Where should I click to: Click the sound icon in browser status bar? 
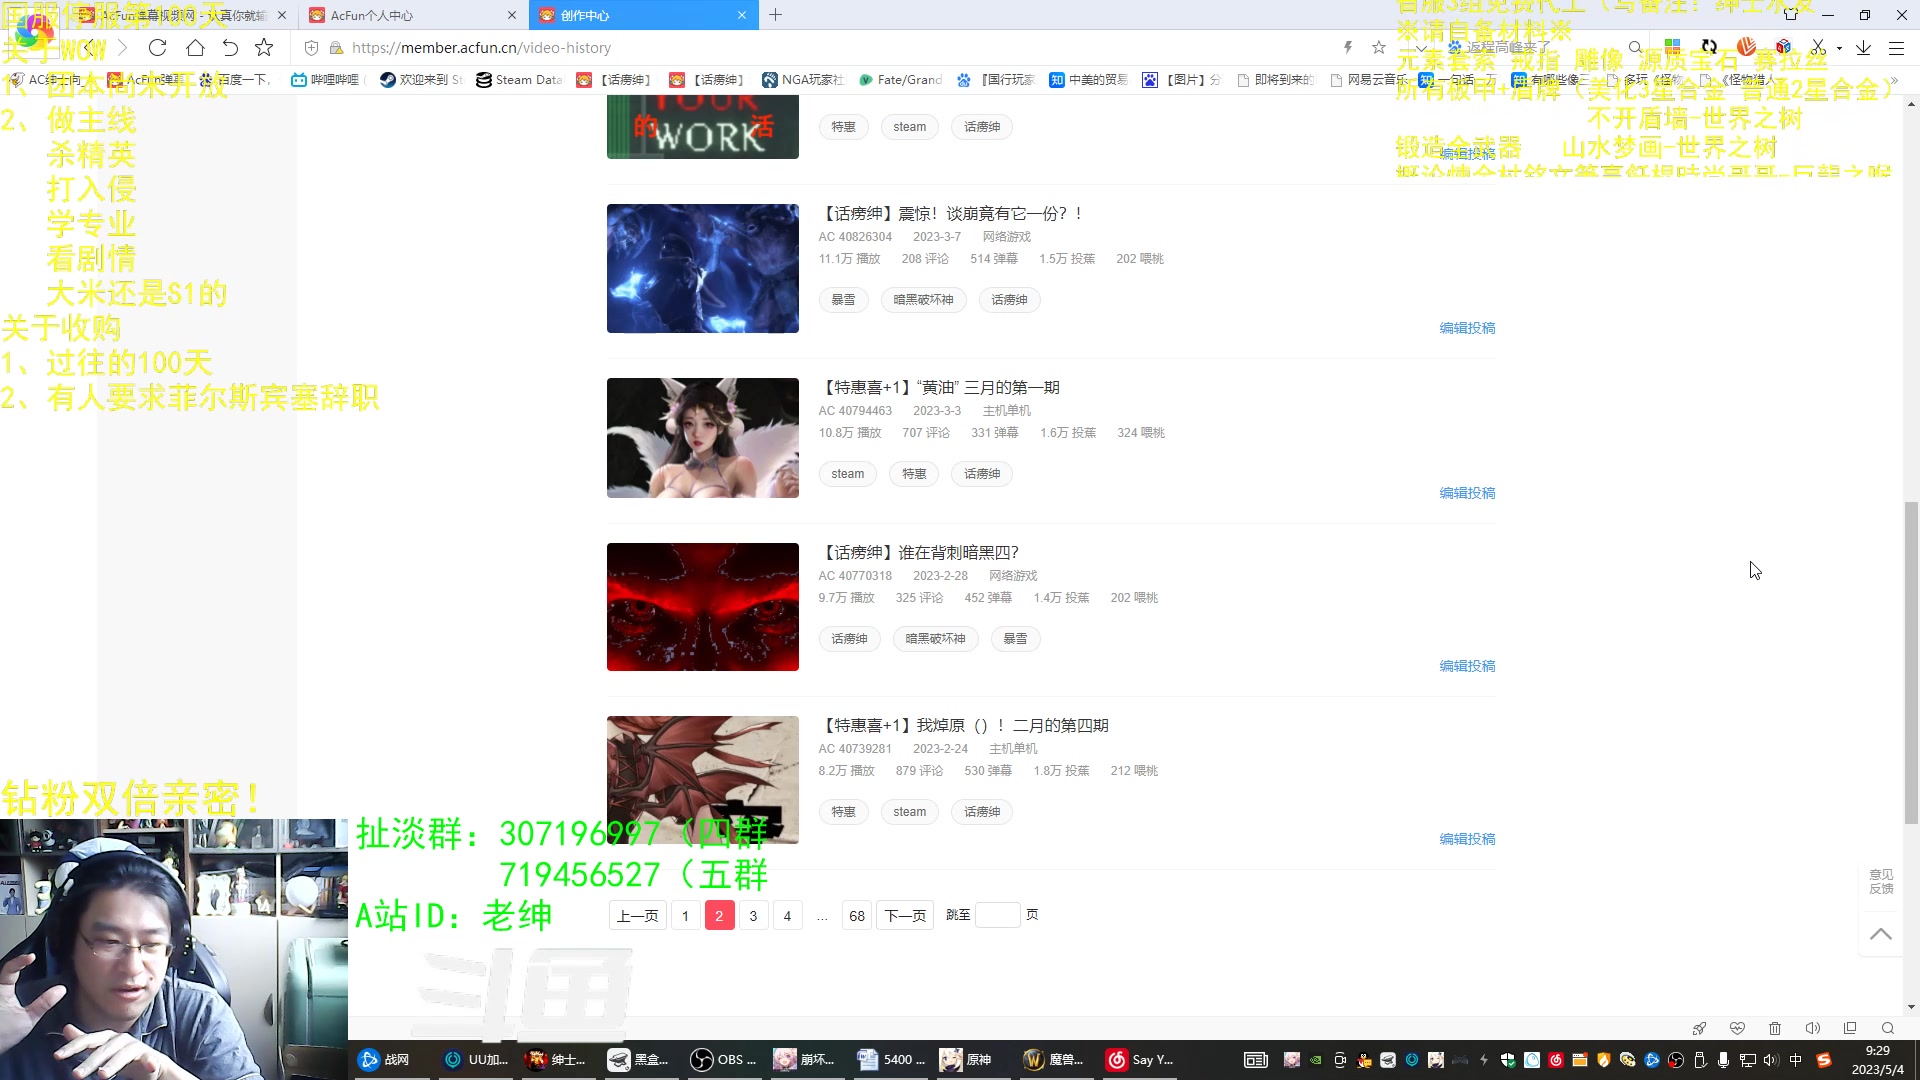[x=1812, y=1028]
